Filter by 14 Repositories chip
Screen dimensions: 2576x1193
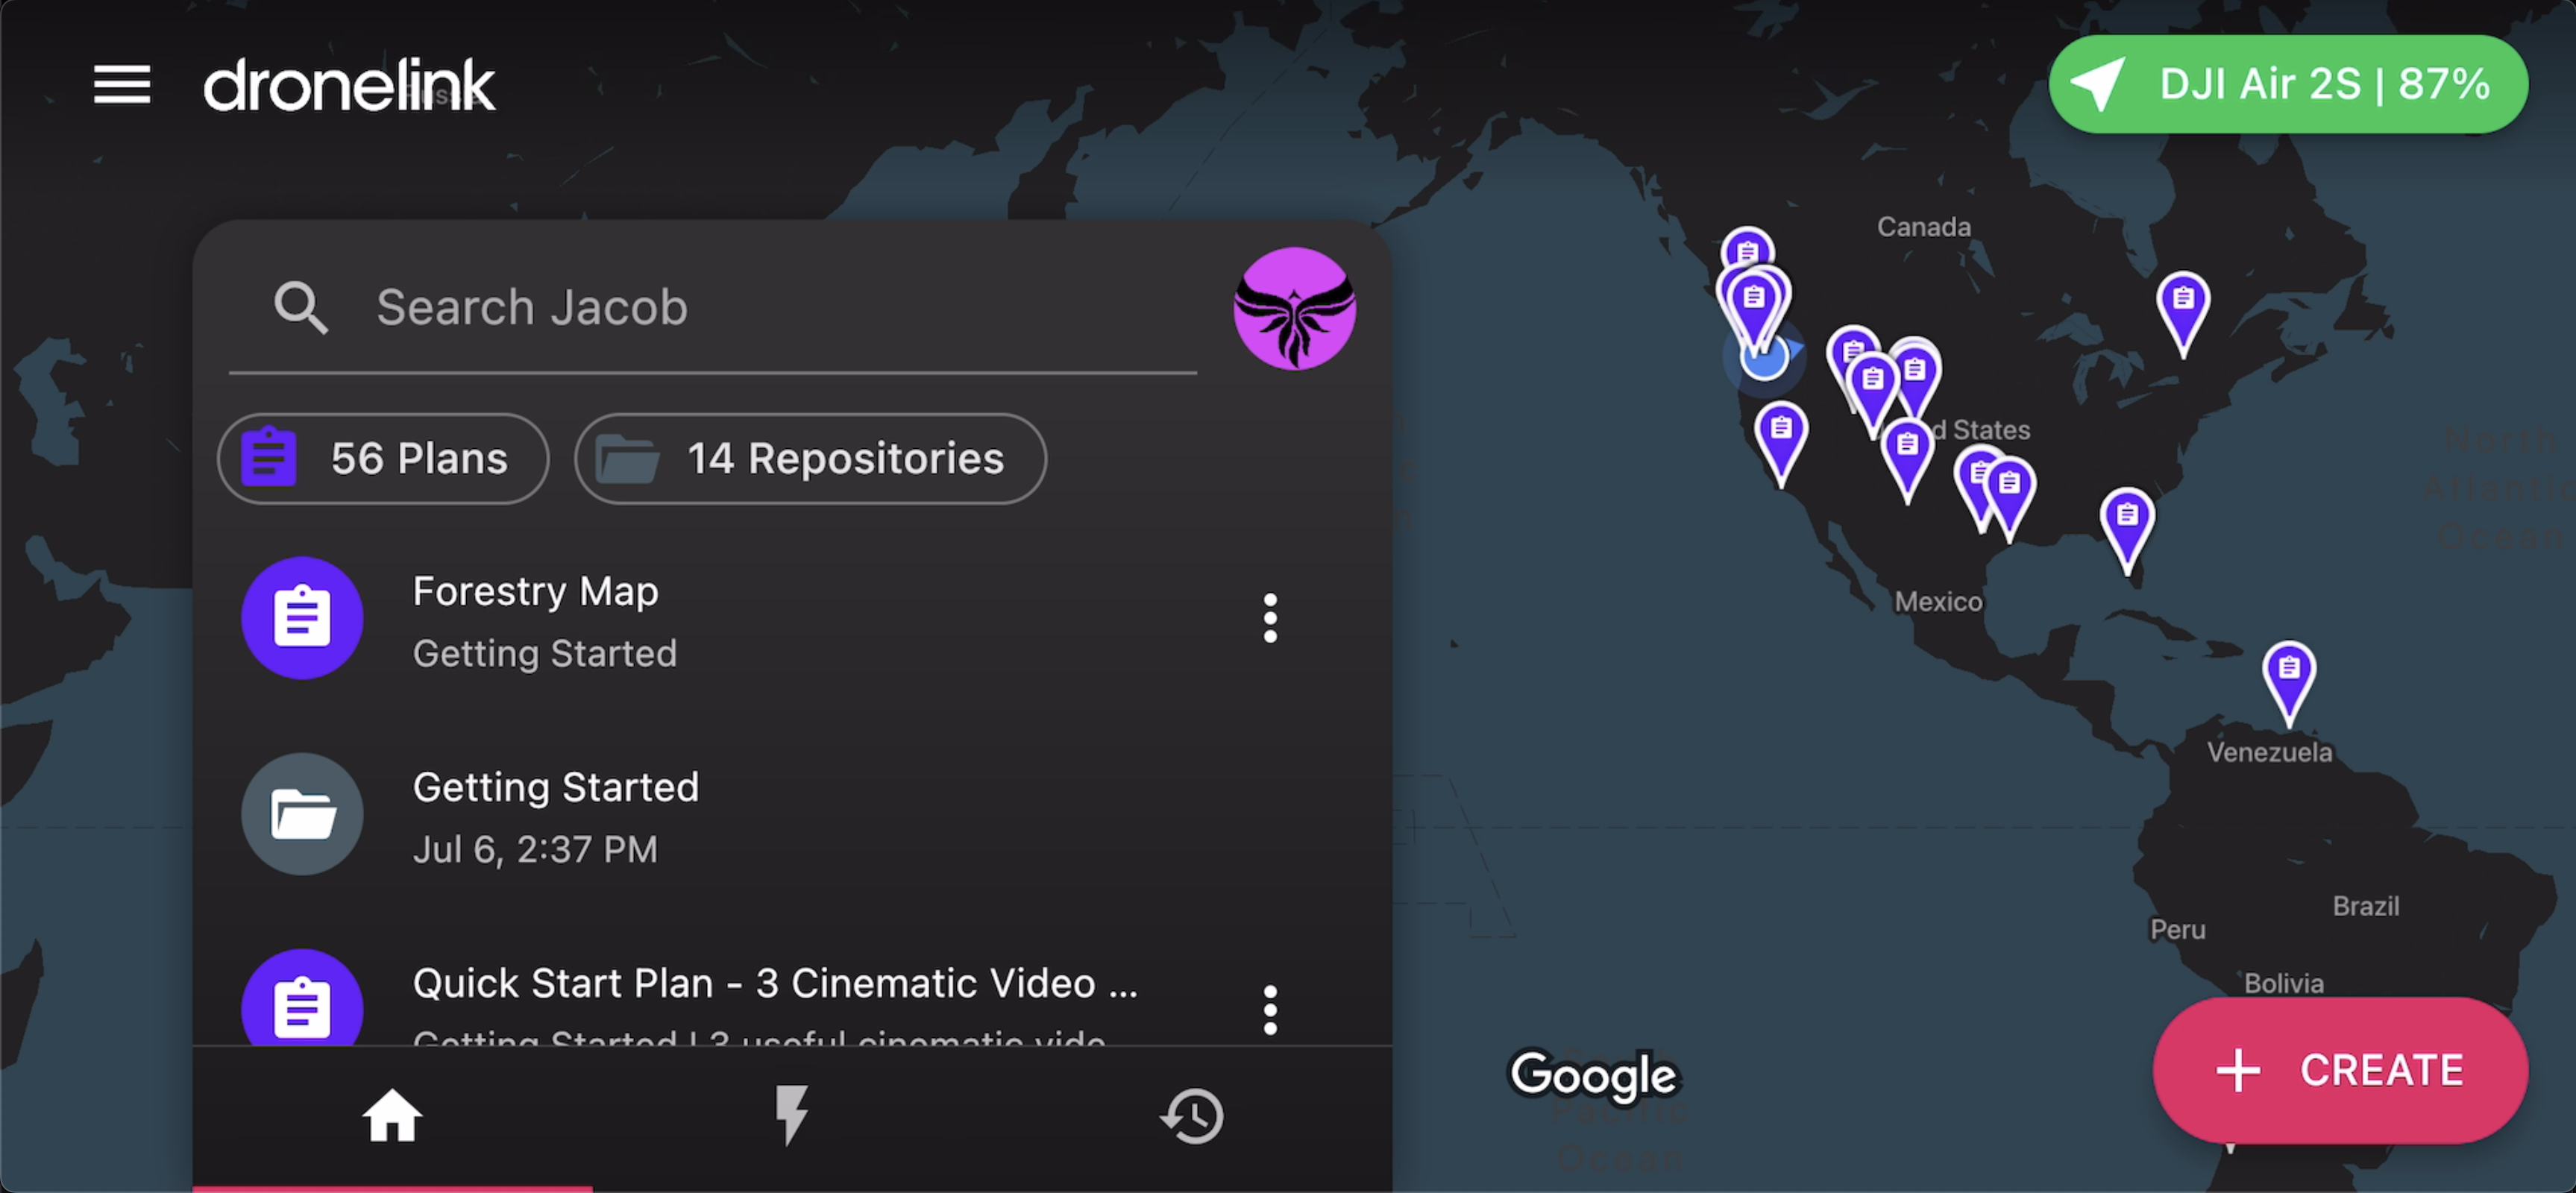coord(810,459)
